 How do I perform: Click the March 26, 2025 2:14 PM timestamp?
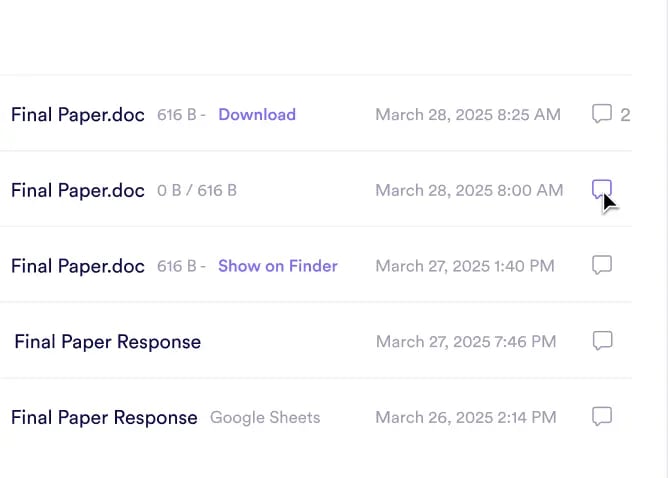click(x=465, y=417)
